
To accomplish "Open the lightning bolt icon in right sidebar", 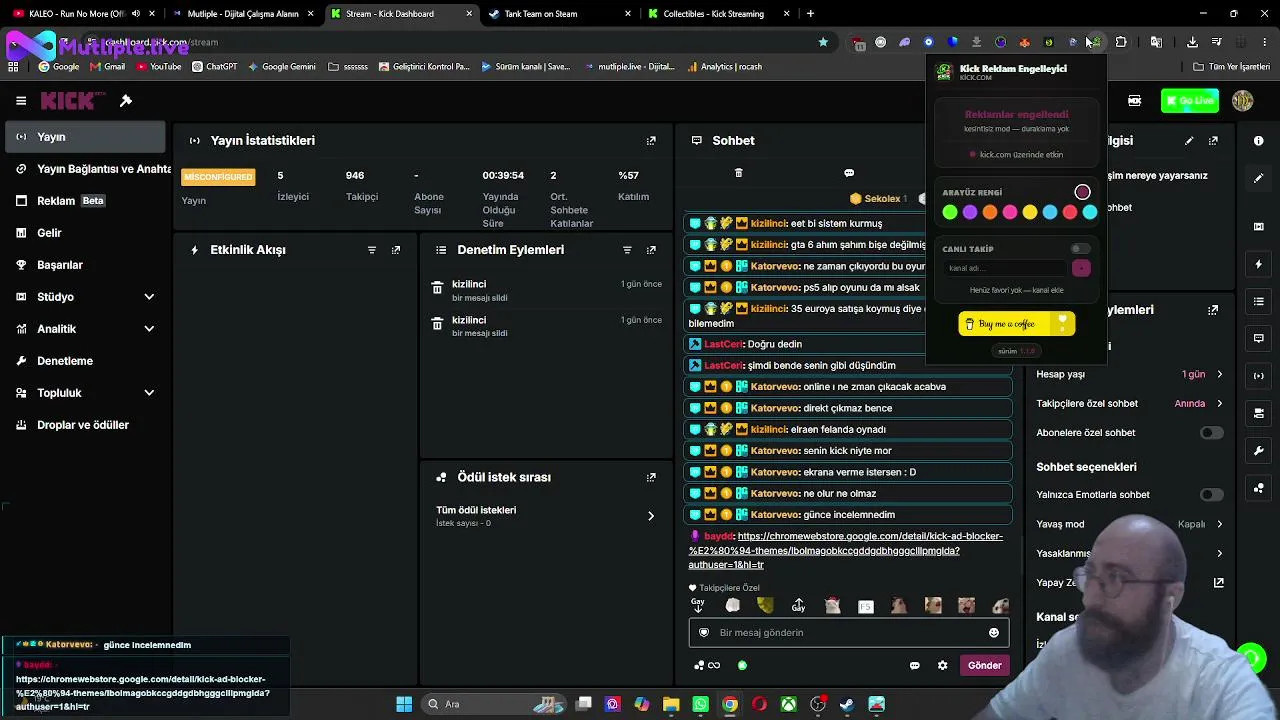I will tap(1259, 264).
